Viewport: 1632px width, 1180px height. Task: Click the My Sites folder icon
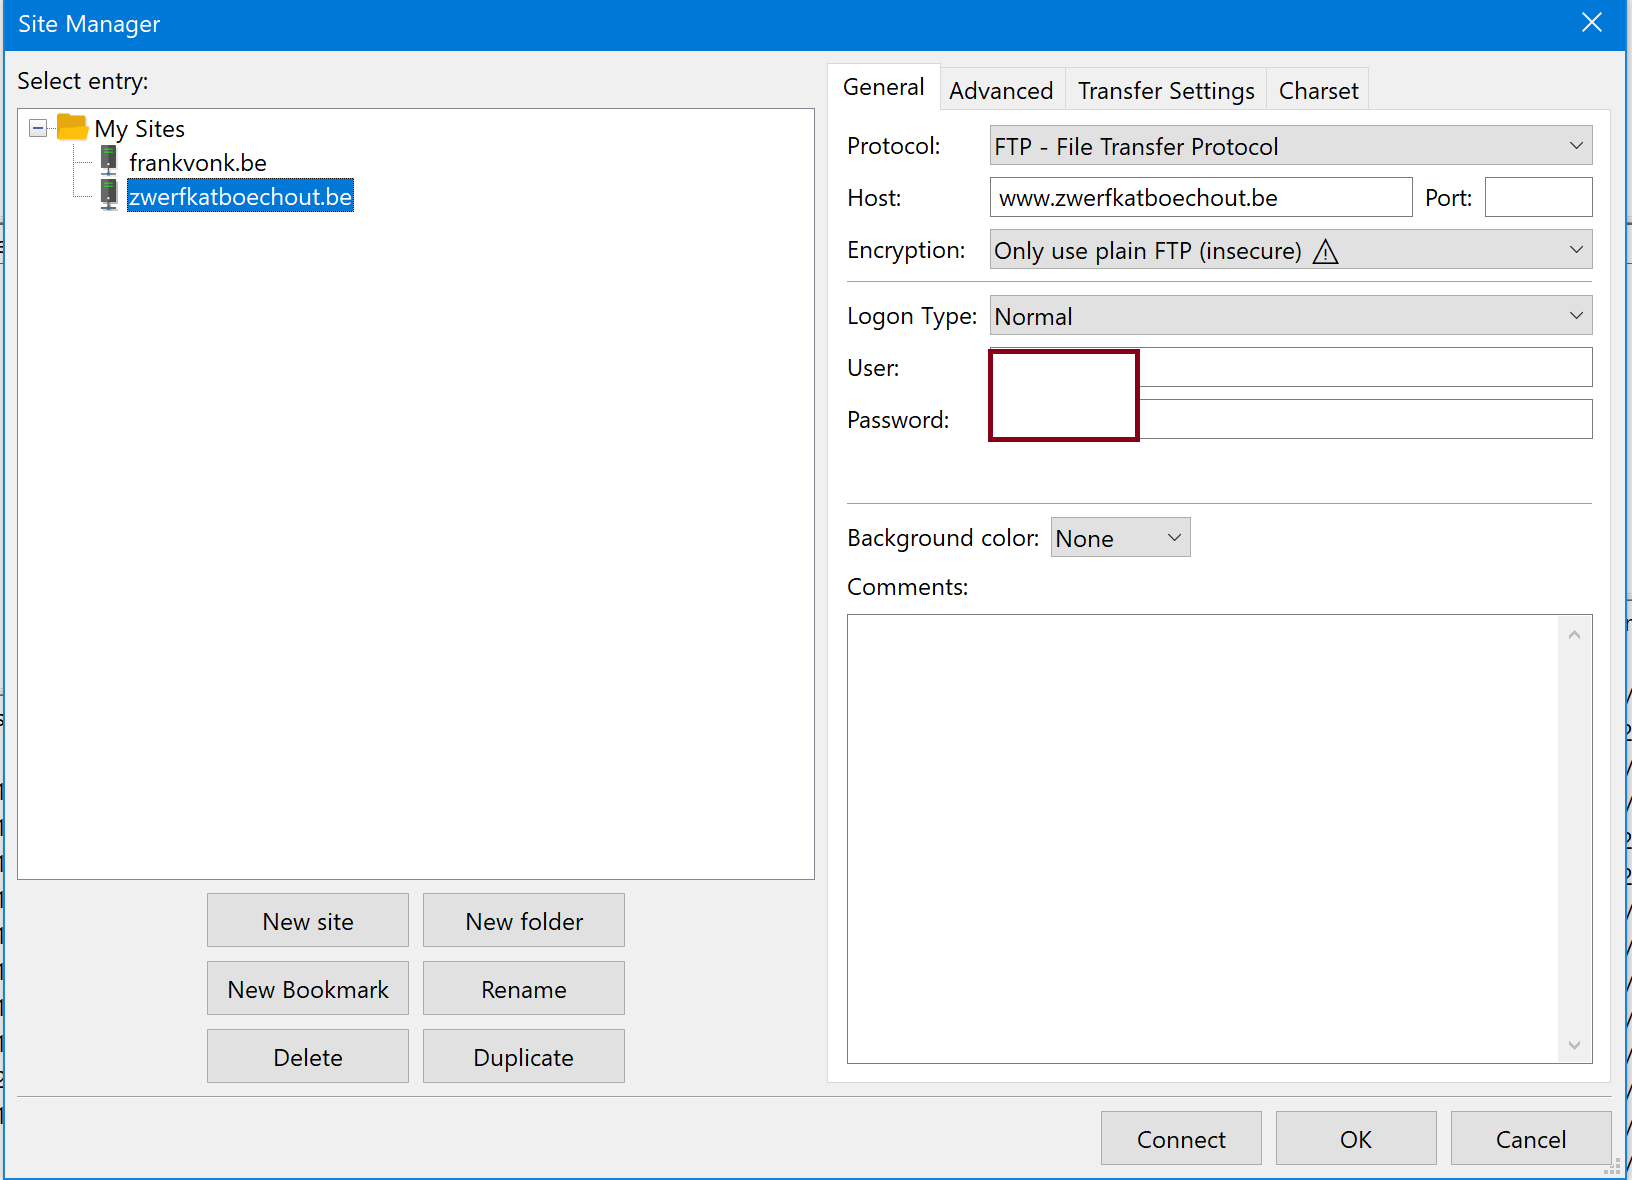[x=72, y=128]
